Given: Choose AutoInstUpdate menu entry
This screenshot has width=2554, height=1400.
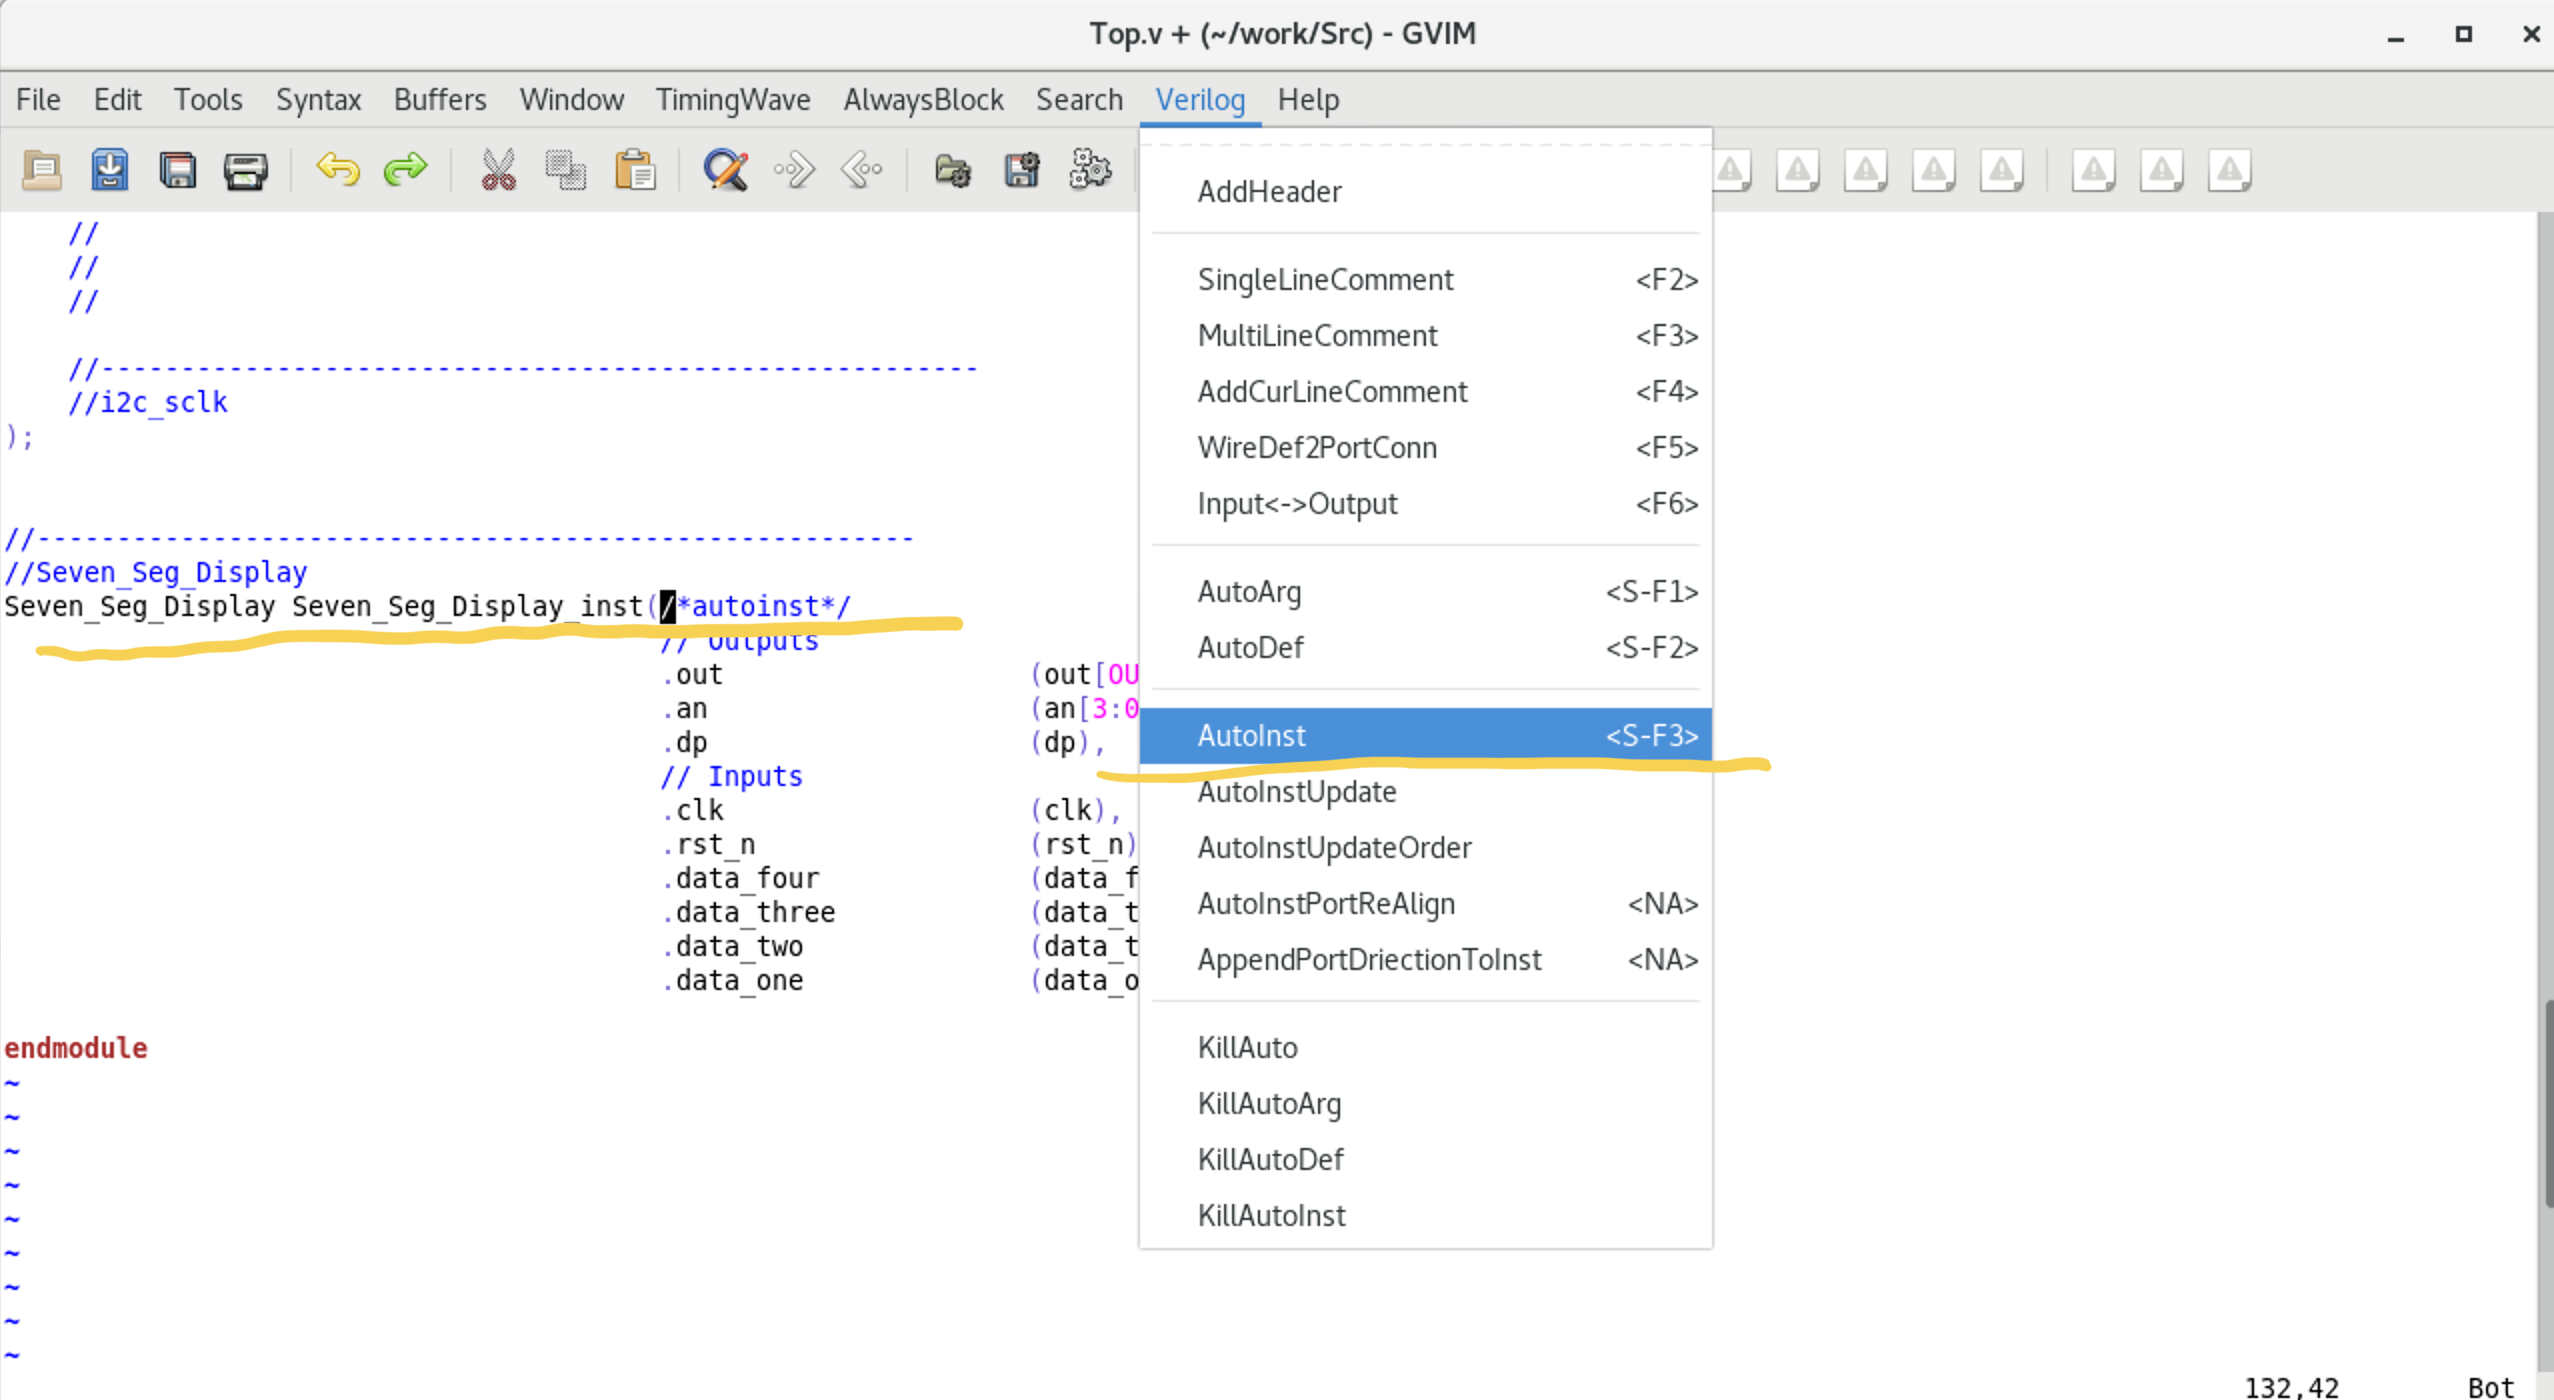Looking at the screenshot, I should (x=1426, y=792).
